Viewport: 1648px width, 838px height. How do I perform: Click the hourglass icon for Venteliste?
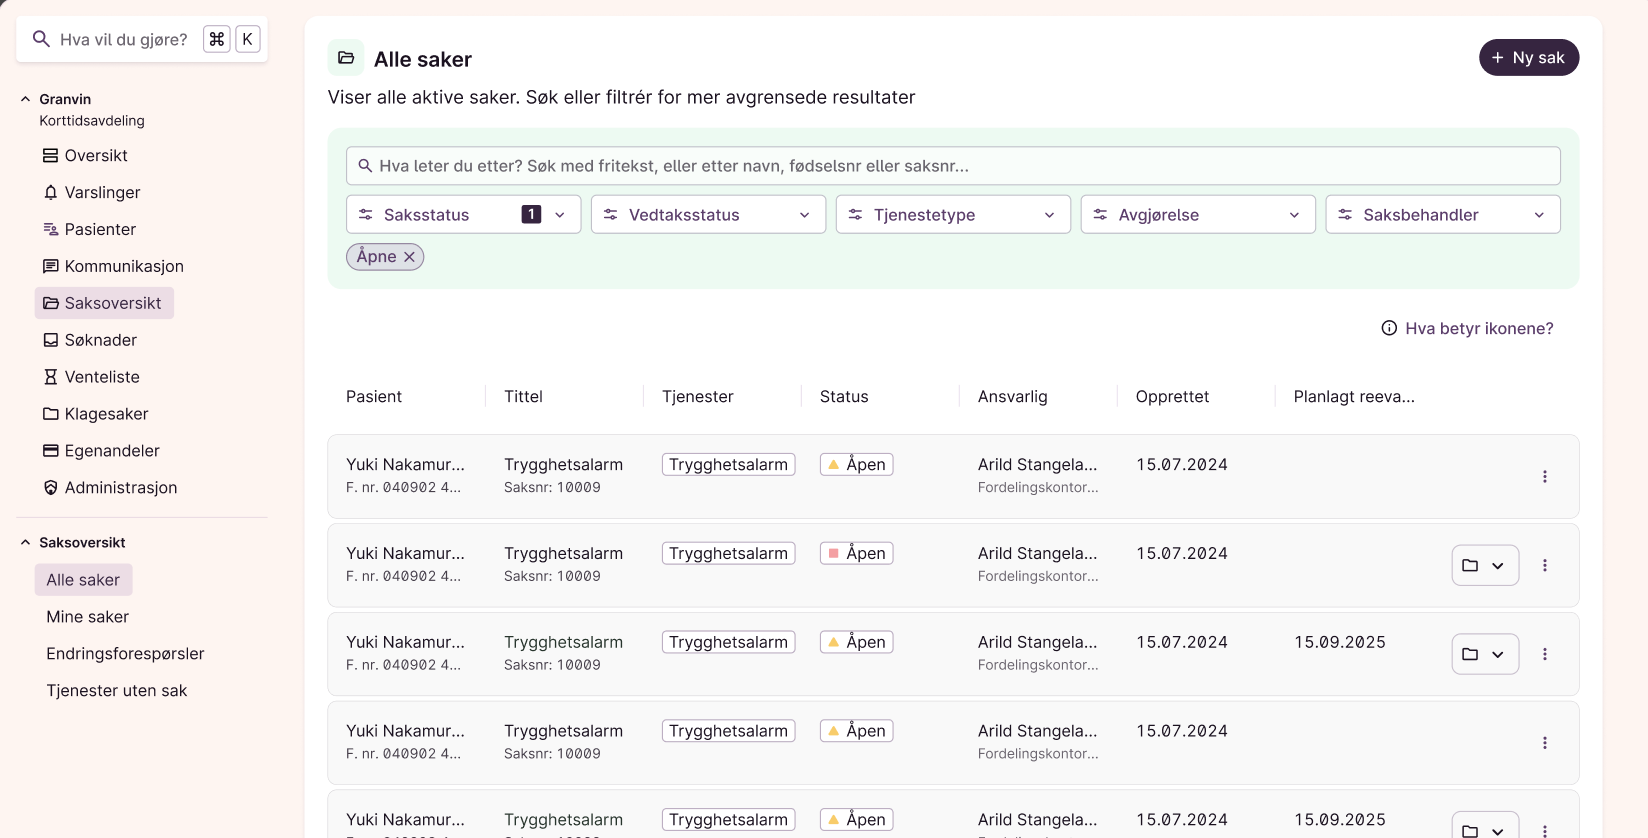click(50, 377)
